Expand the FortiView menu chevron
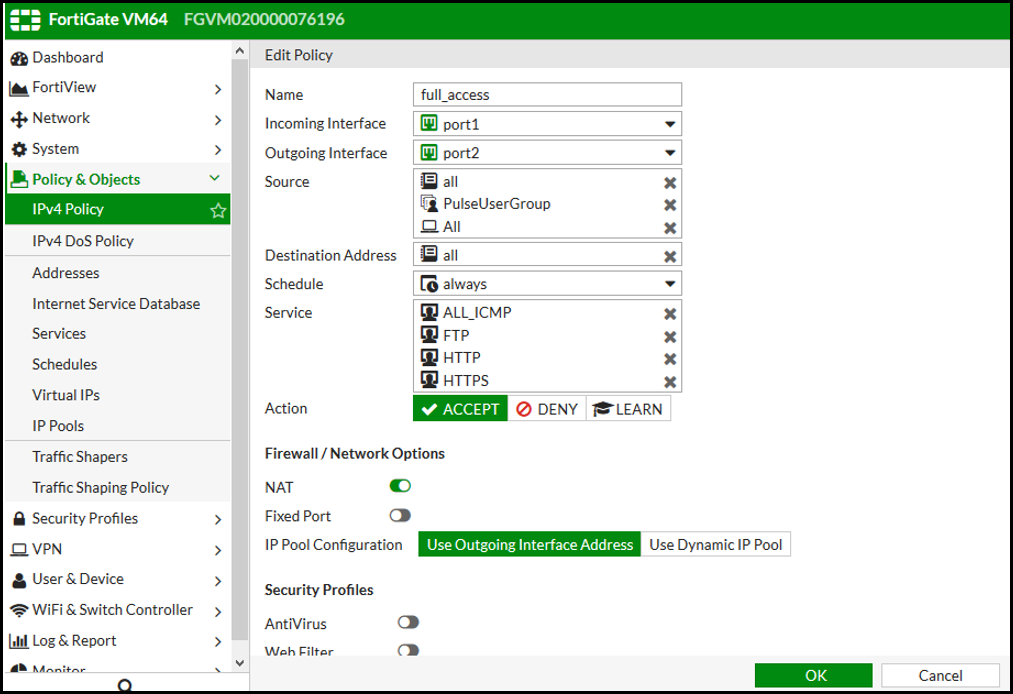Viewport: 1013px width, 694px height. 218,89
